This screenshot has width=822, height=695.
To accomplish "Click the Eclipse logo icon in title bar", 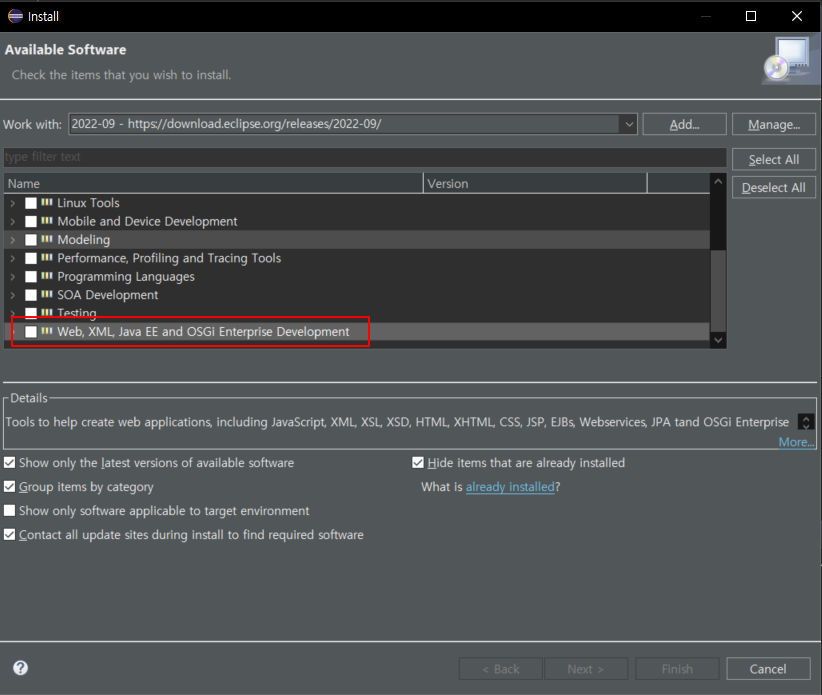I will pos(15,16).
